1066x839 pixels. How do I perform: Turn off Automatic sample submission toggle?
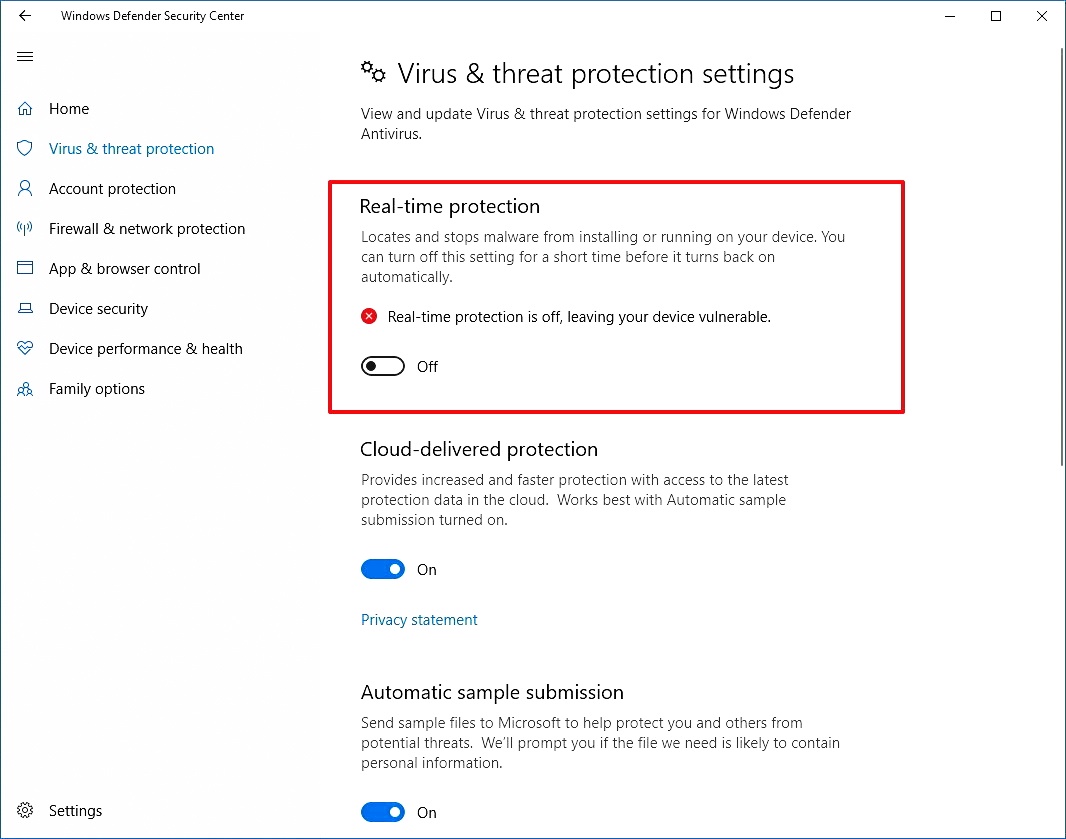[x=383, y=812]
